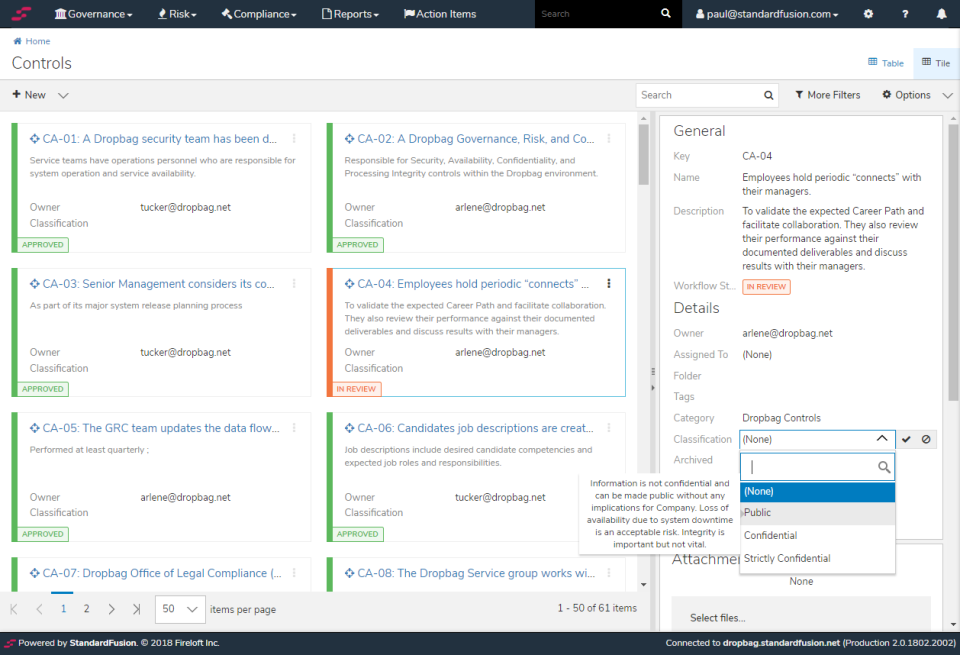This screenshot has height=655, width=960.
Task: Expand the arrow next to Options
Action: tap(947, 95)
